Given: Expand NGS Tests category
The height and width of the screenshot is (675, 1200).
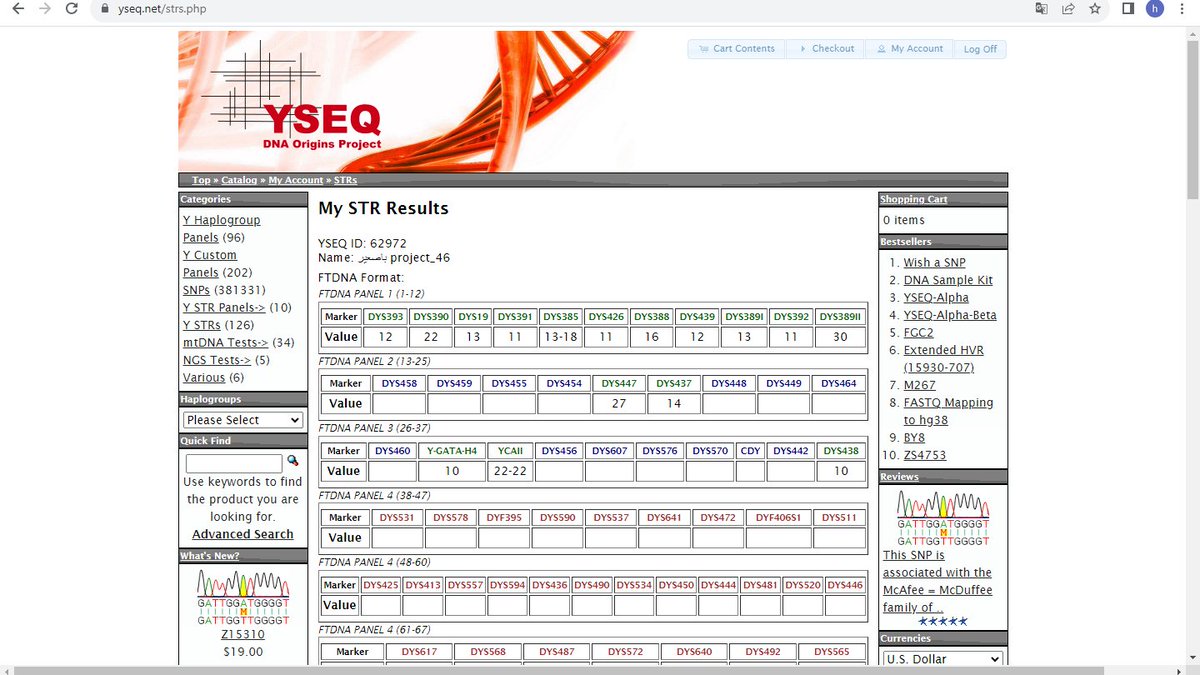Looking at the screenshot, I should click(217, 360).
